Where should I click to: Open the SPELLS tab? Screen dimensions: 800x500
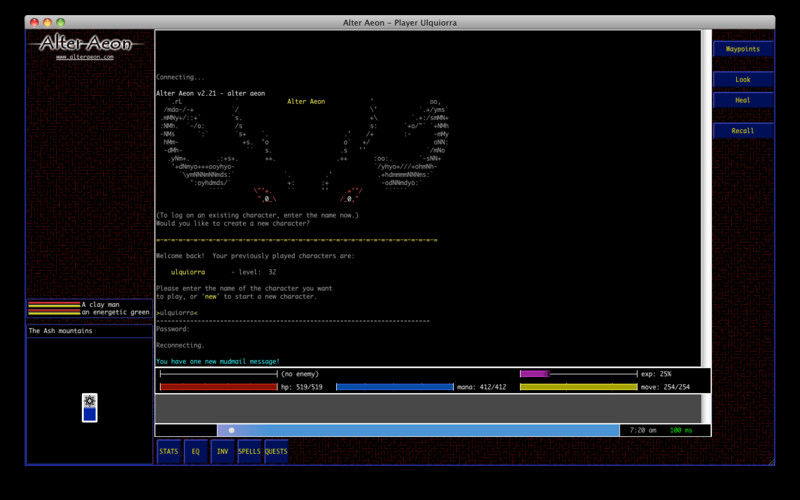[x=249, y=452]
